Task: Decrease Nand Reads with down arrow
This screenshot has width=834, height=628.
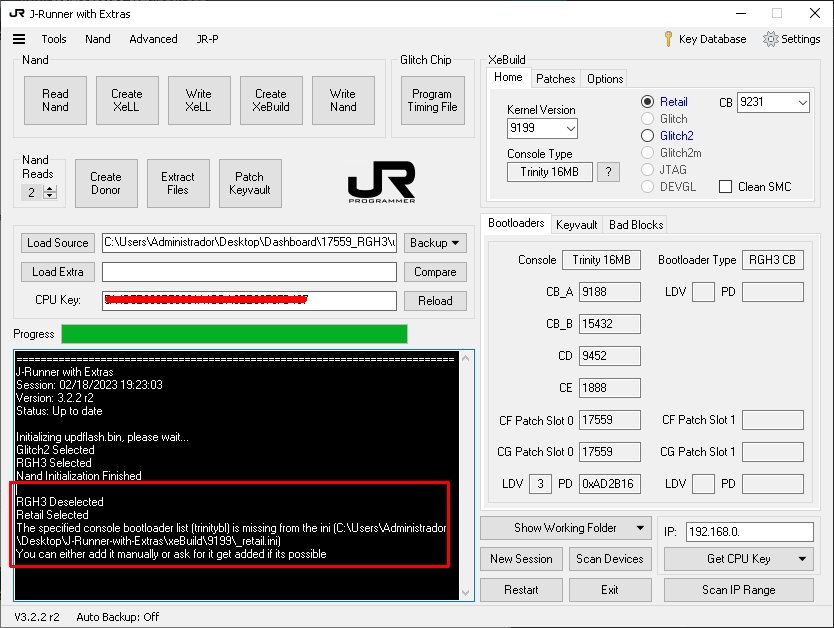Action: pyautogui.click(x=50, y=196)
